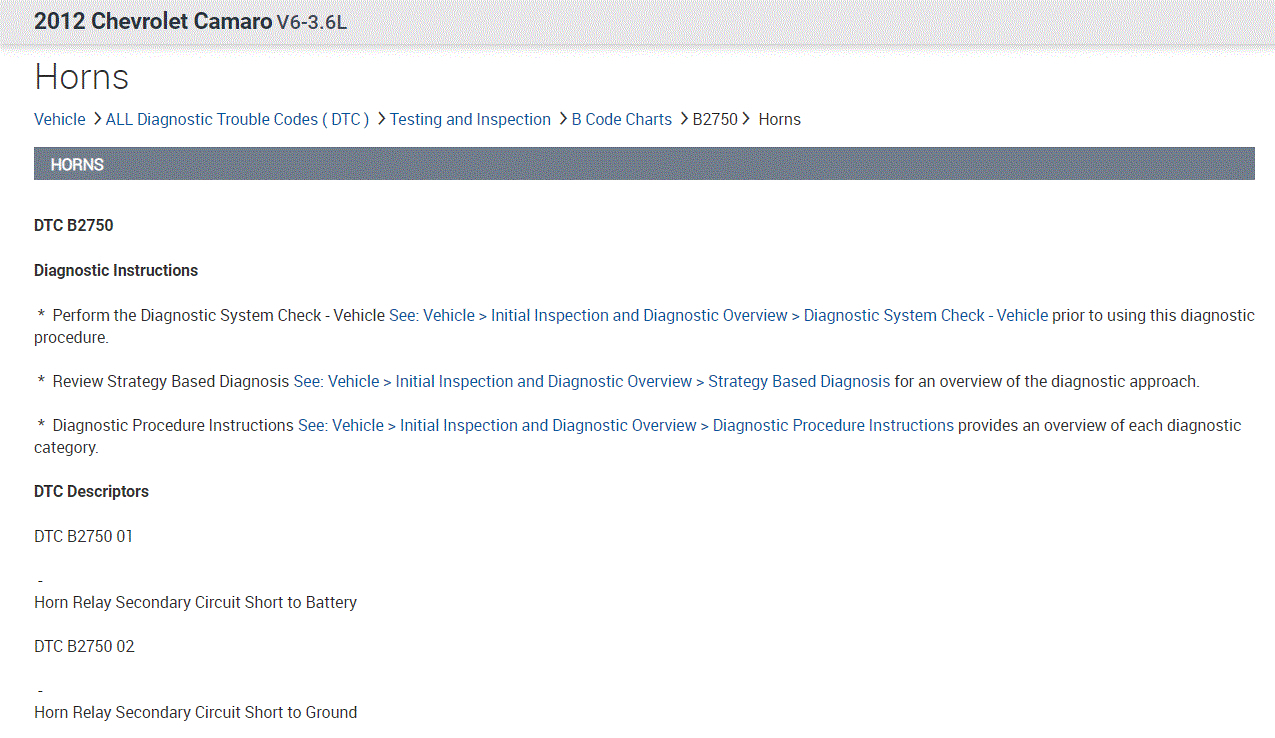Click the gray HORNS section header bar
Image resolution: width=1275 pixels, height=738 pixels.
pyautogui.click(x=644, y=164)
